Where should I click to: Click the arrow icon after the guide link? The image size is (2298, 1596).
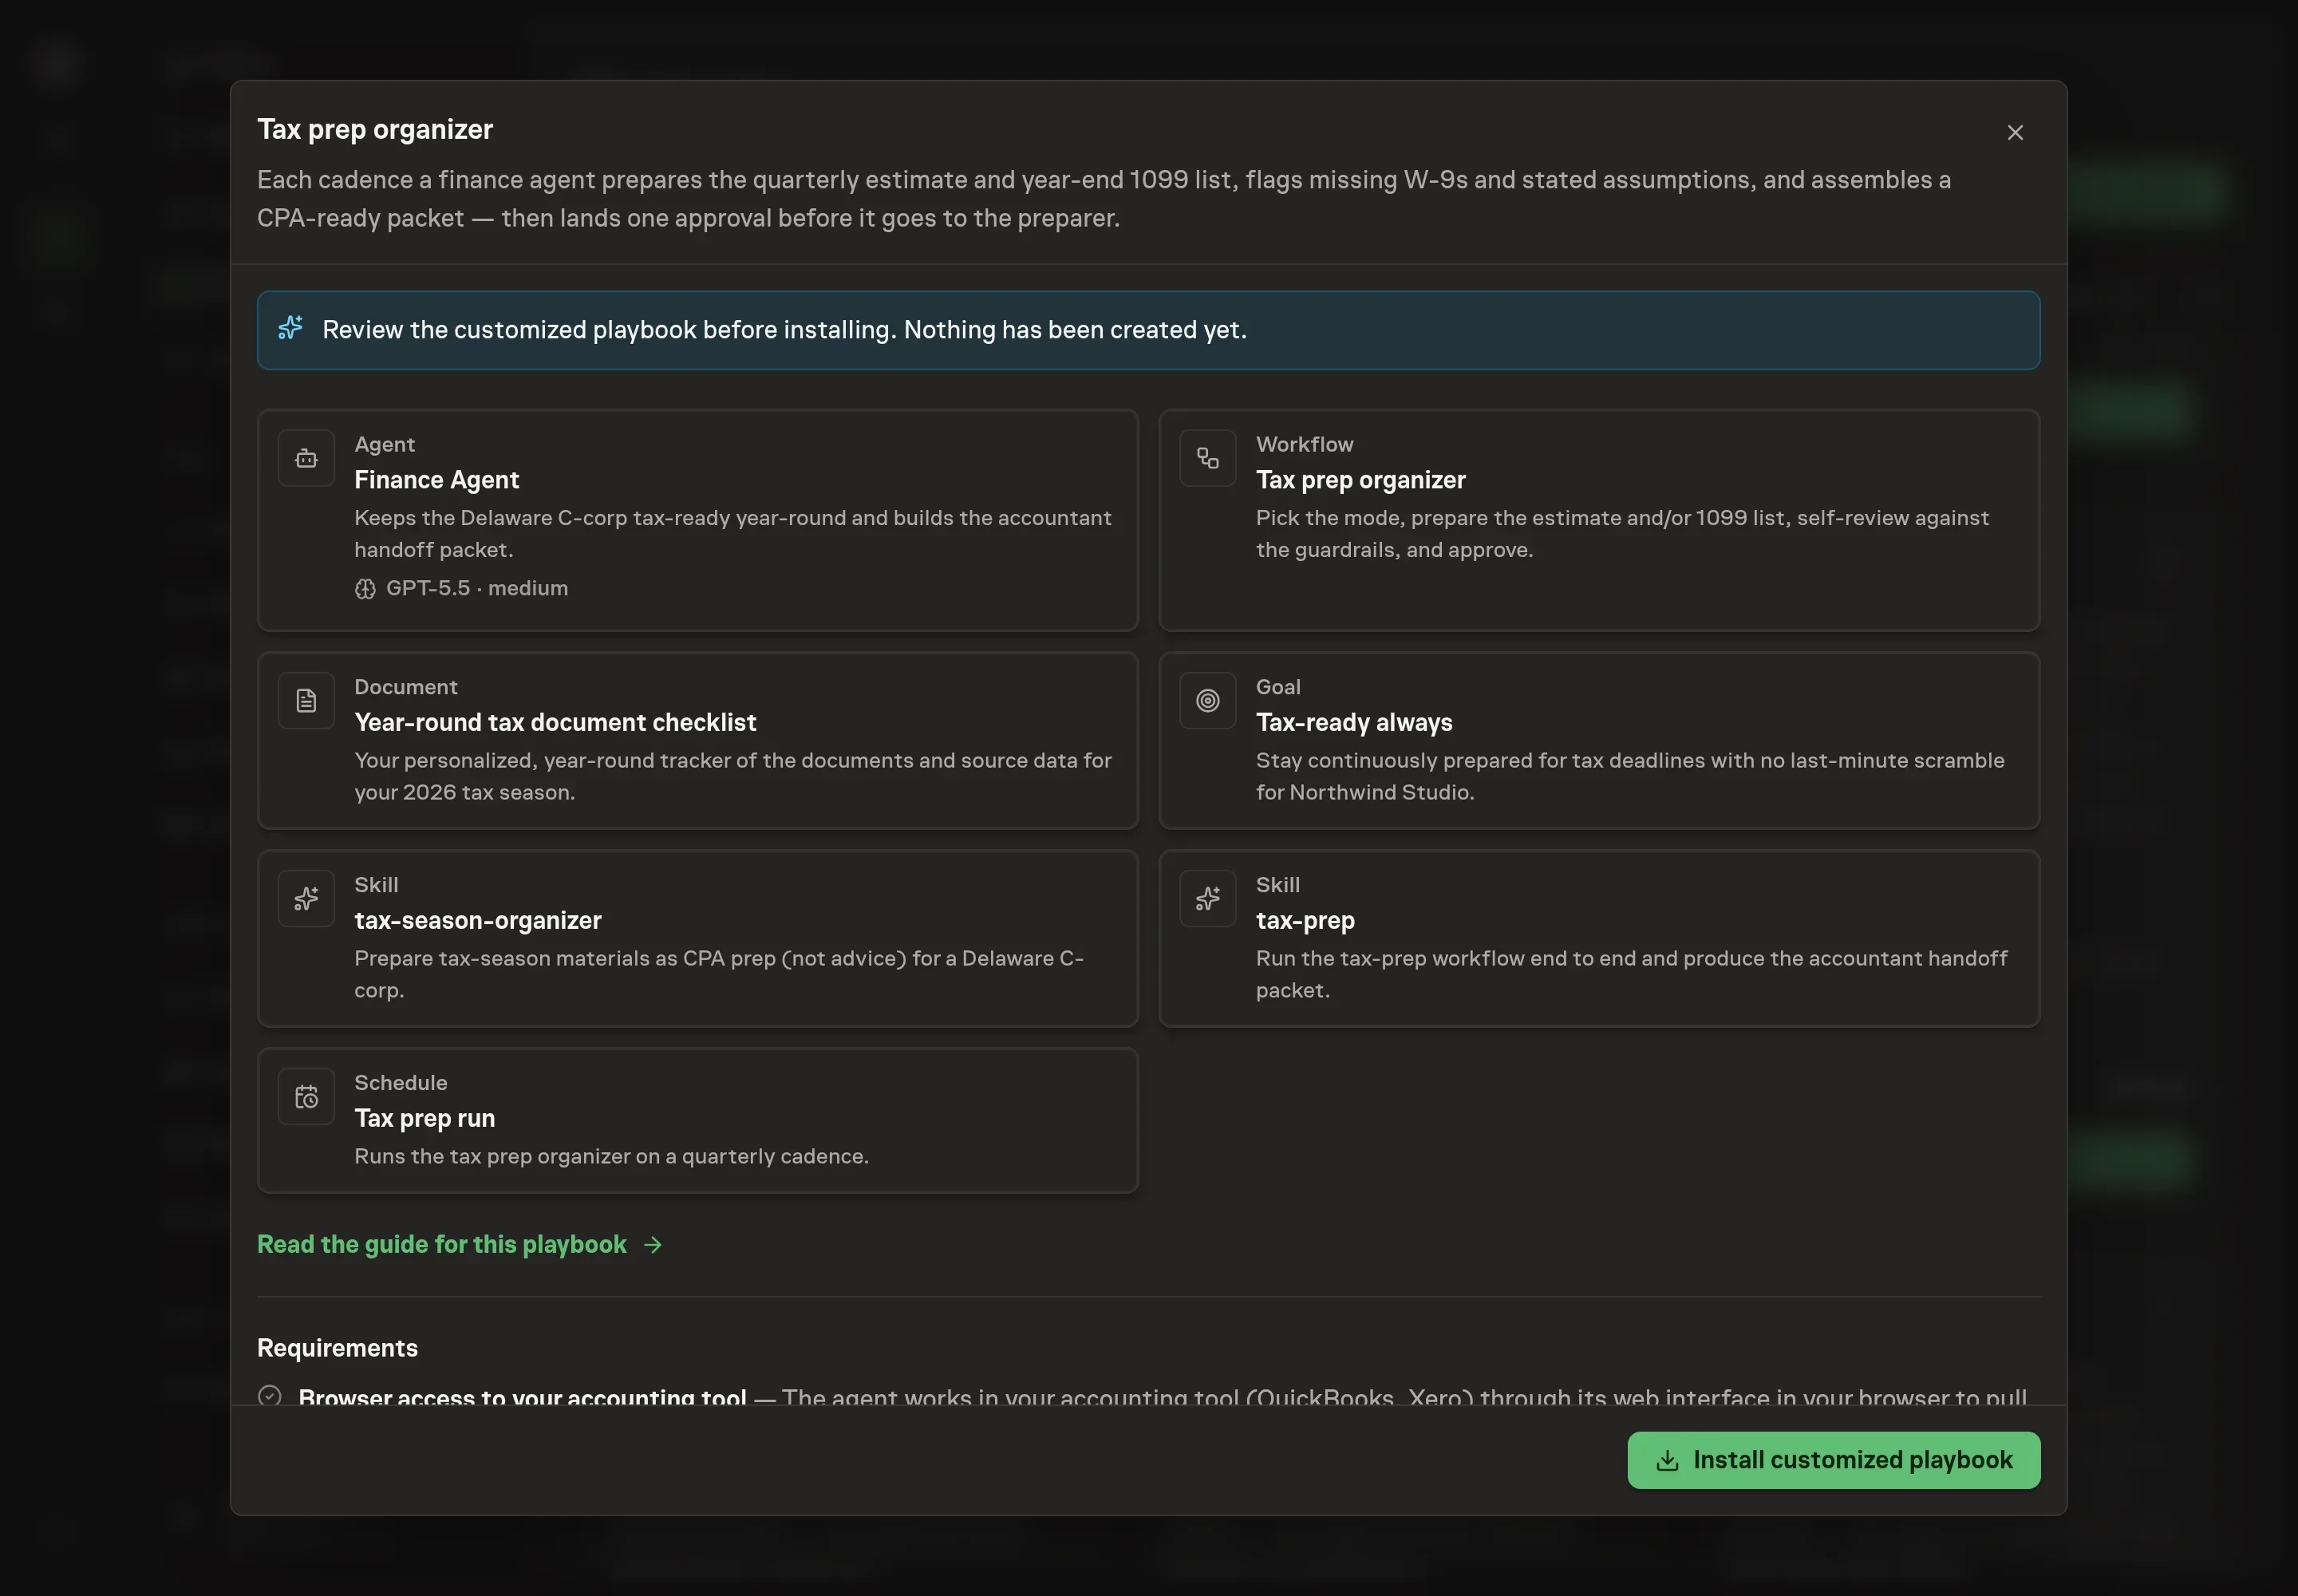[x=653, y=1245]
